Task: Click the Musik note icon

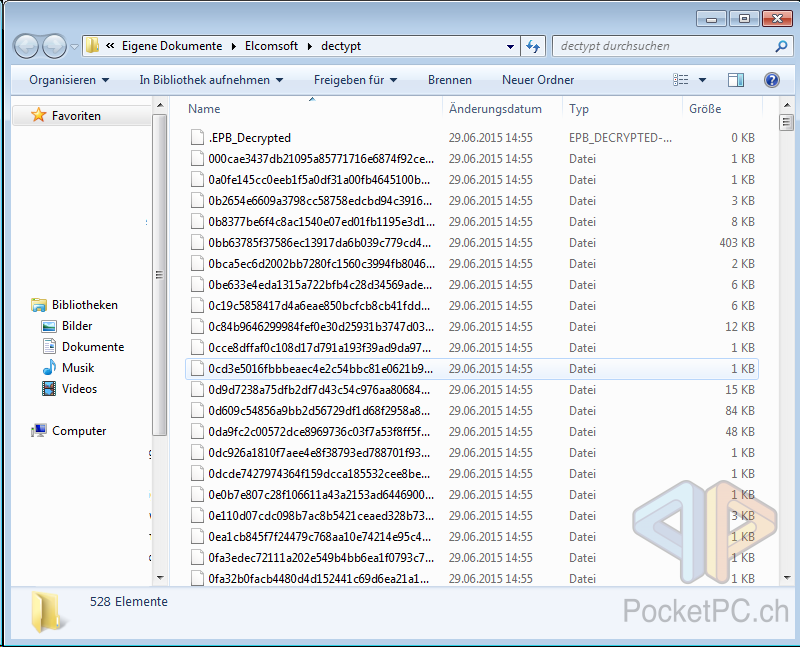Action: coord(49,367)
